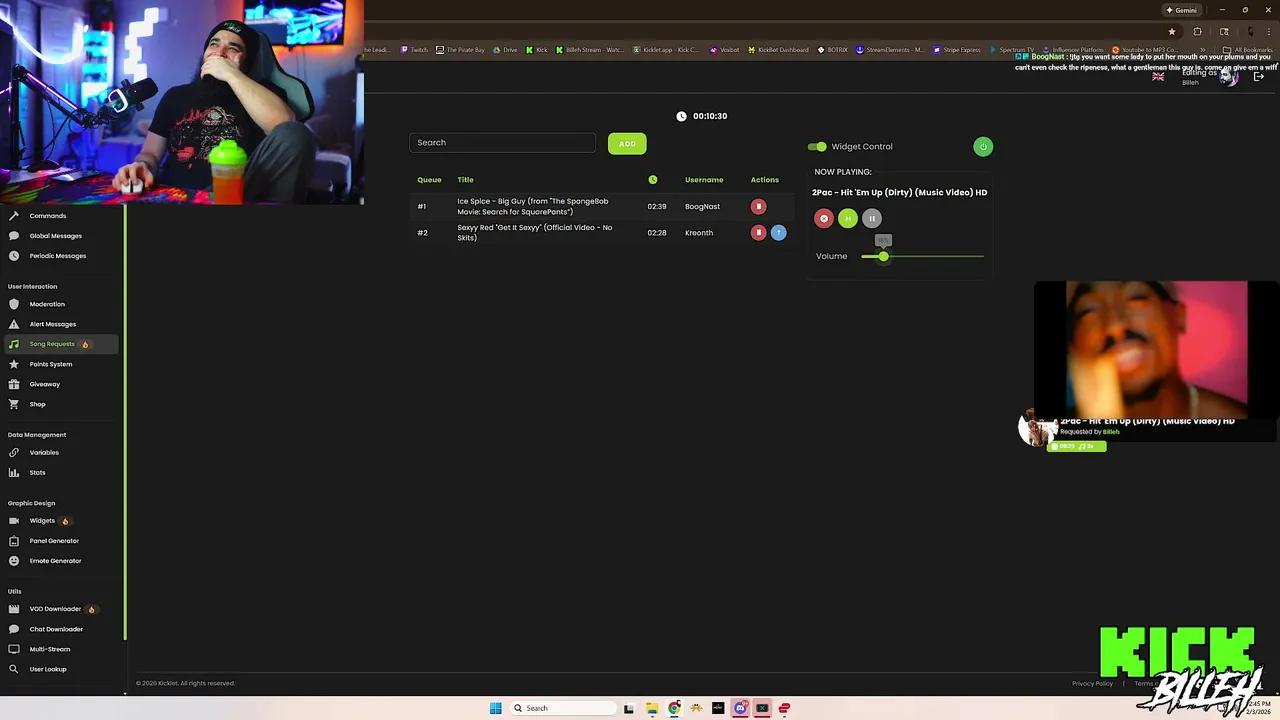Click the Multi-Stream monitor icon
The image size is (1280, 720).
coord(14,649)
